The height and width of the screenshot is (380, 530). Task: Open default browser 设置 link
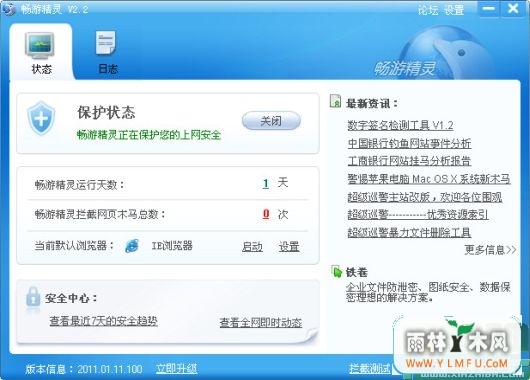(289, 247)
